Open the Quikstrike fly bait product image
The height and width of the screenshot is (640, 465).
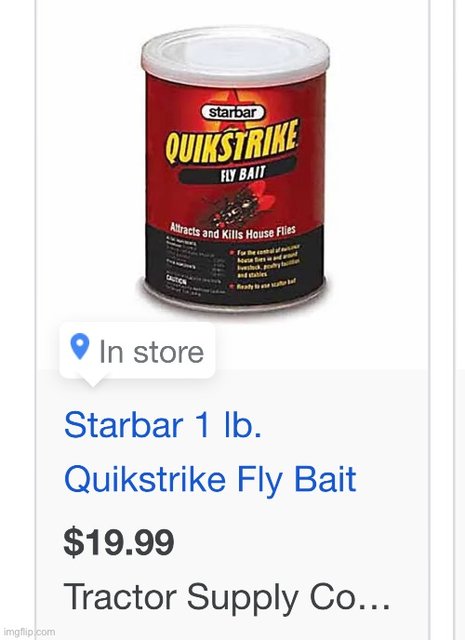pyautogui.click(x=234, y=168)
